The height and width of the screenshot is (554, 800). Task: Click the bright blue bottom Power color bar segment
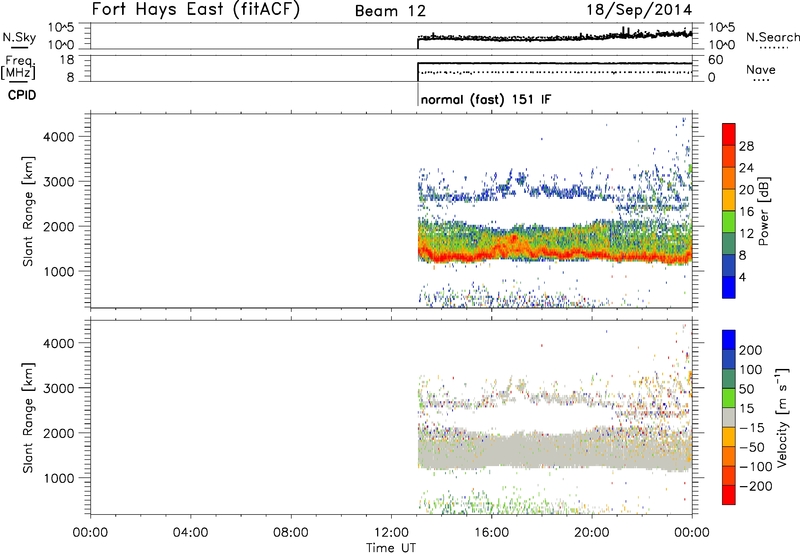[729, 287]
